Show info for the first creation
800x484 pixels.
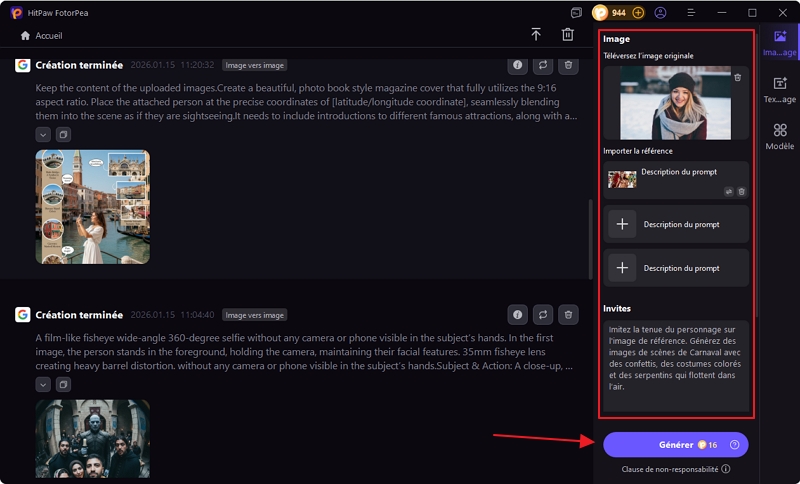point(517,65)
